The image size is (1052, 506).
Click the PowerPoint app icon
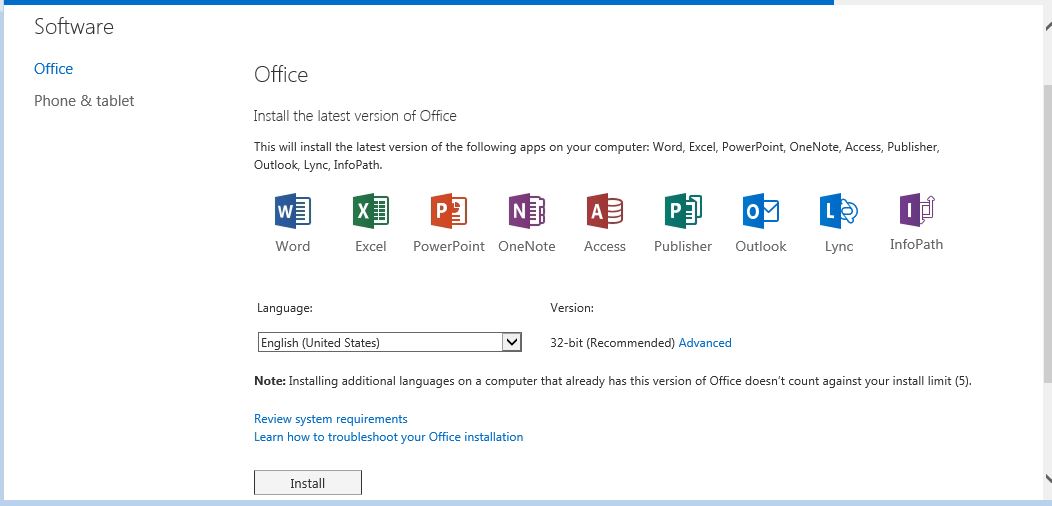pyautogui.click(x=448, y=211)
